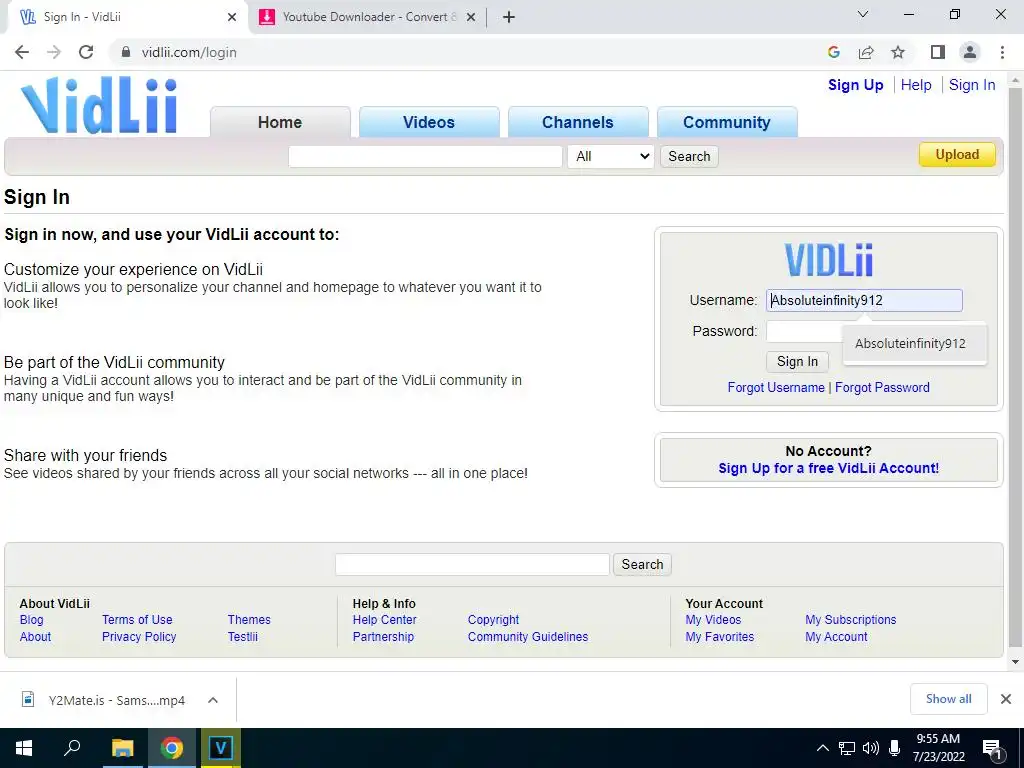Close the Youtube Downloader tab
Viewport: 1024px width, 768px height.
[x=471, y=17]
